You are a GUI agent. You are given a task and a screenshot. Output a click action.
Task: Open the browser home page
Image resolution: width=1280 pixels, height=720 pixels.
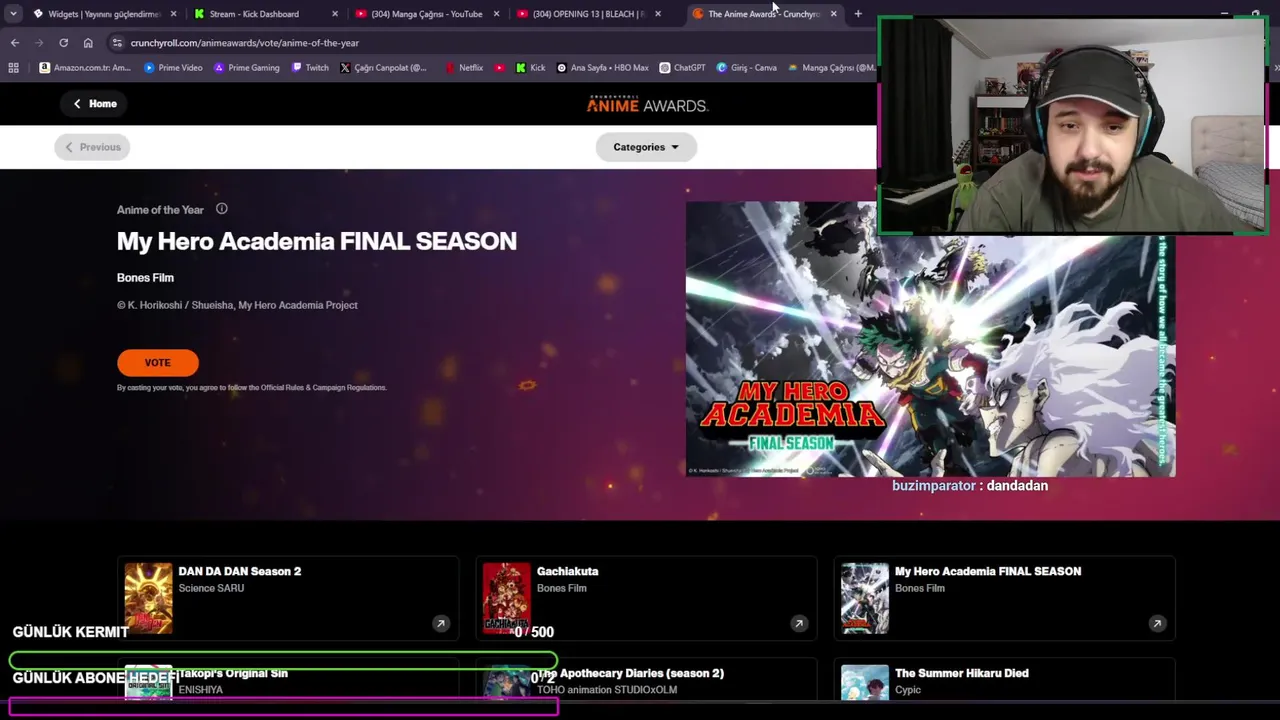[88, 43]
